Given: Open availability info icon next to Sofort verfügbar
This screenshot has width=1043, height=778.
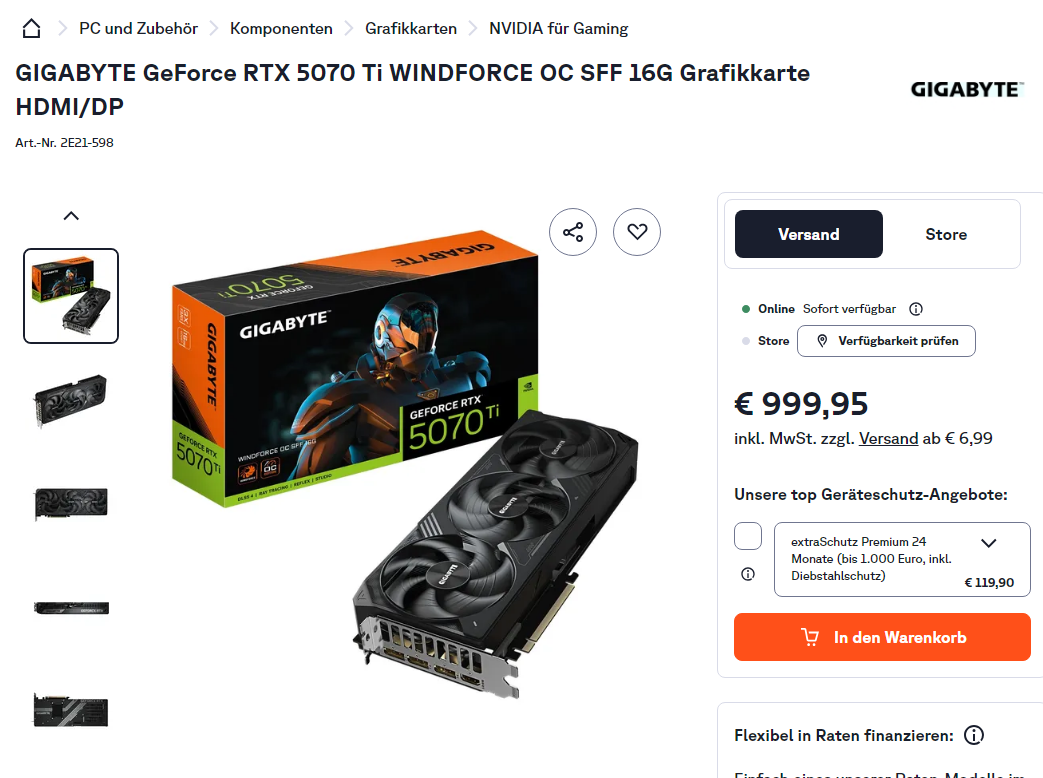Looking at the screenshot, I should tap(916, 309).
